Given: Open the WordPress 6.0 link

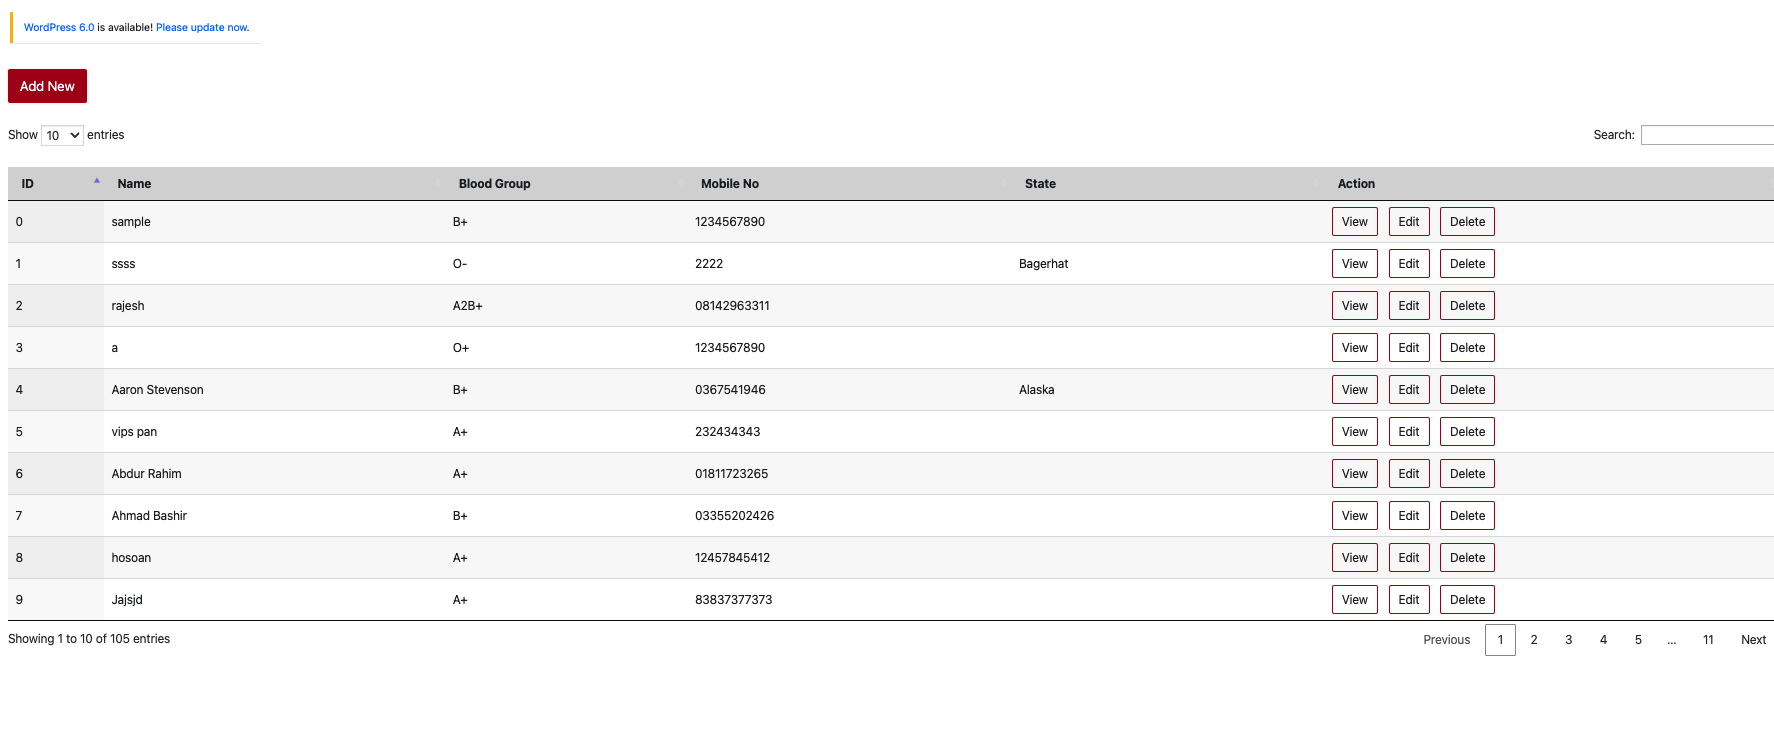Looking at the screenshot, I should (x=59, y=27).
